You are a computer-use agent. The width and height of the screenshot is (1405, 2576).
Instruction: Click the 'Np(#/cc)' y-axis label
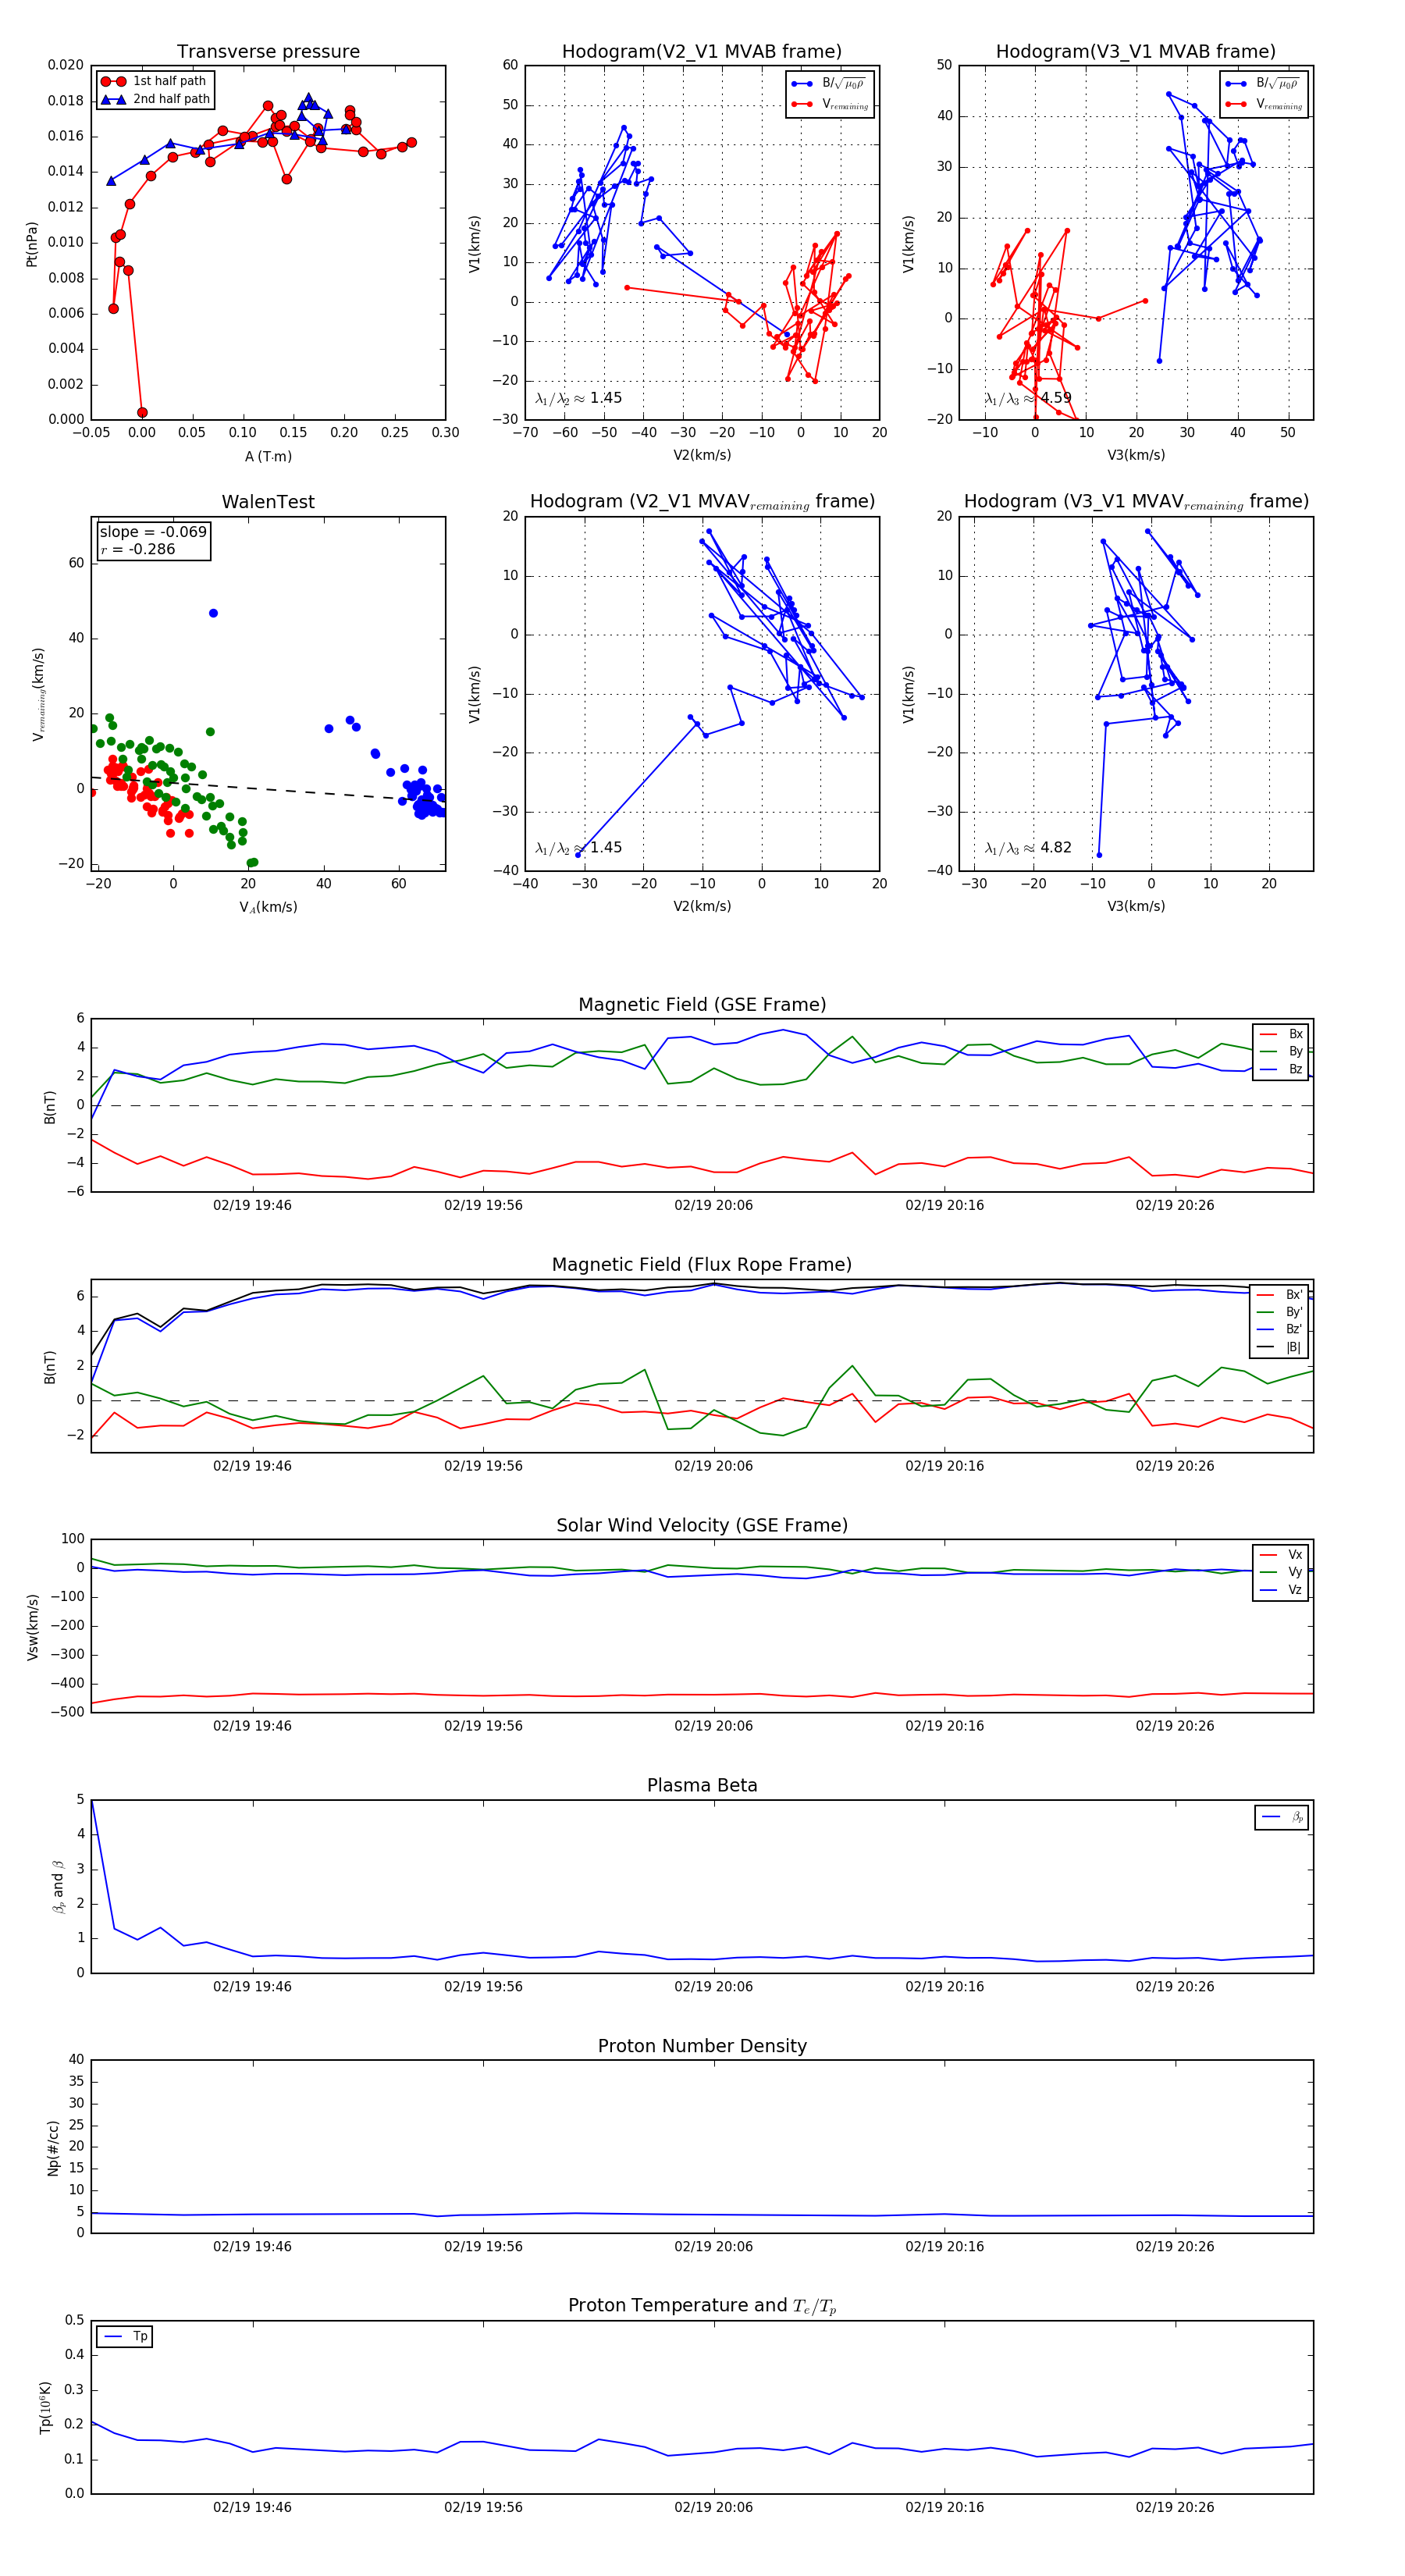(x=53, y=2148)
